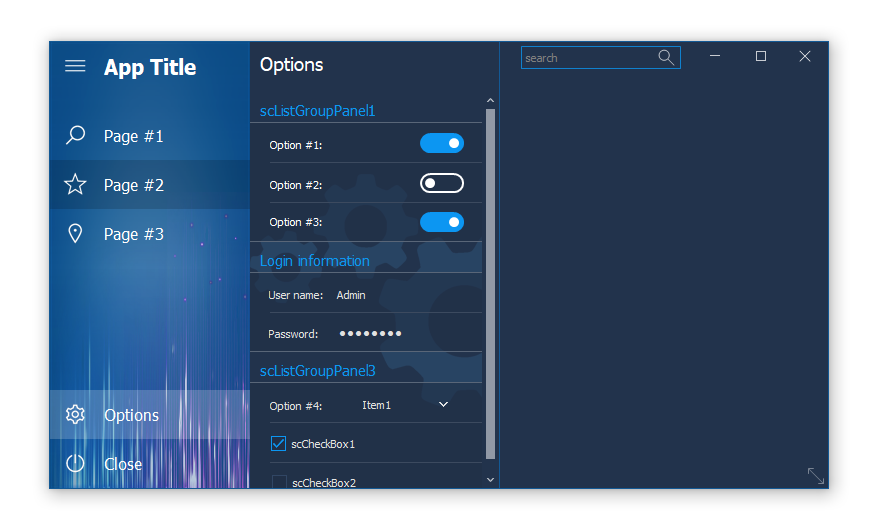This screenshot has width=880, height=530.
Task: Click the User name: label
Action: [x=296, y=295]
